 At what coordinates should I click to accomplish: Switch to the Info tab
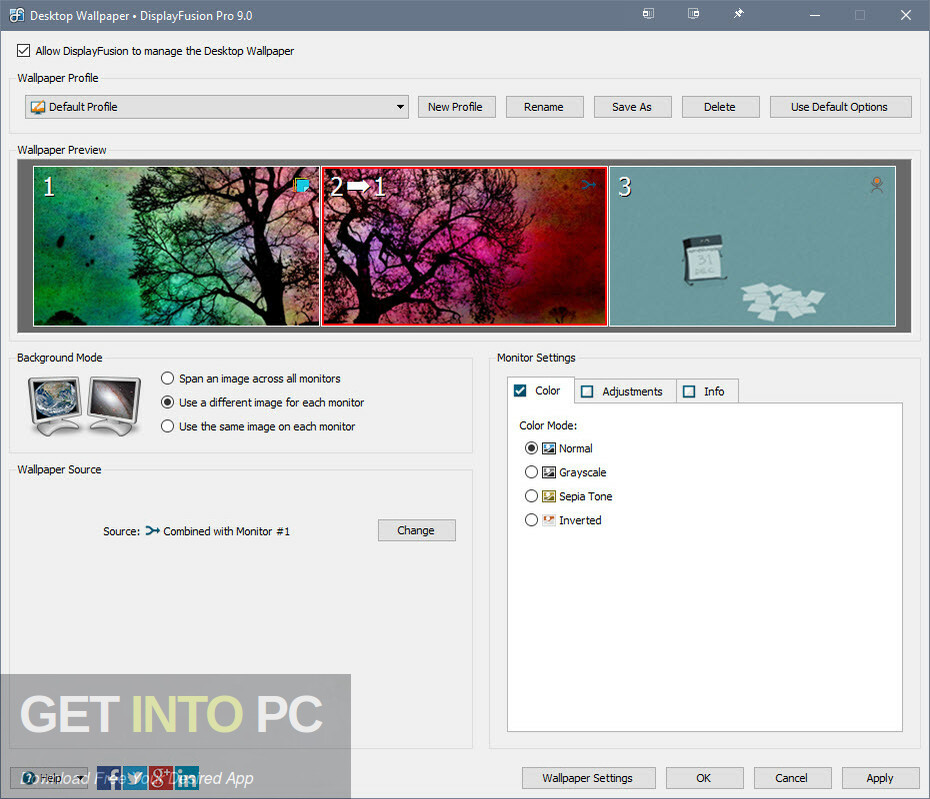pyautogui.click(x=708, y=391)
